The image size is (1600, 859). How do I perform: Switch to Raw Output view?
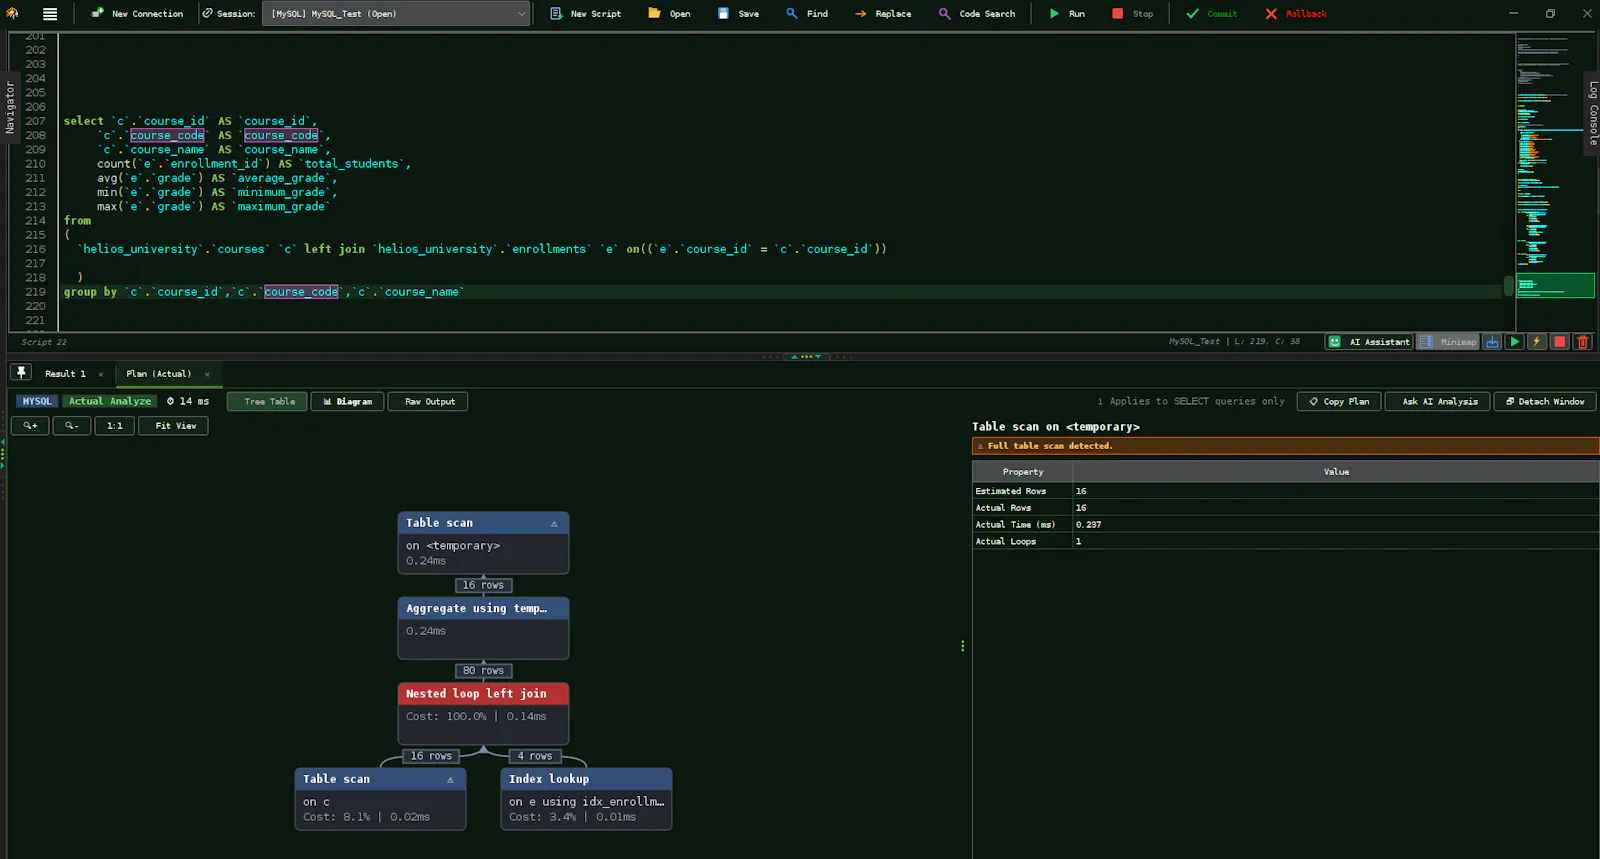(x=428, y=401)
